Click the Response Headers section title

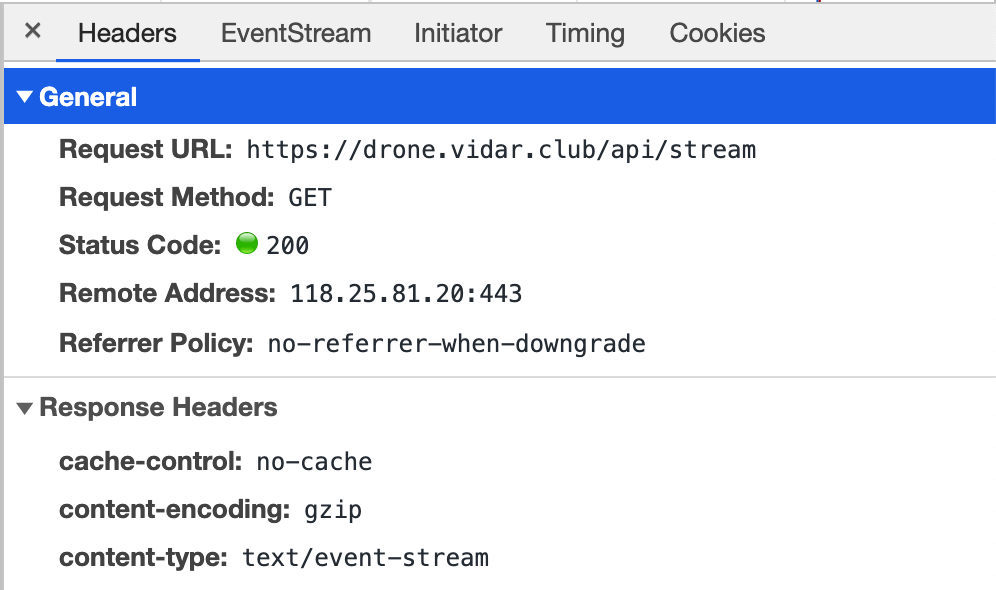[158, 408]
